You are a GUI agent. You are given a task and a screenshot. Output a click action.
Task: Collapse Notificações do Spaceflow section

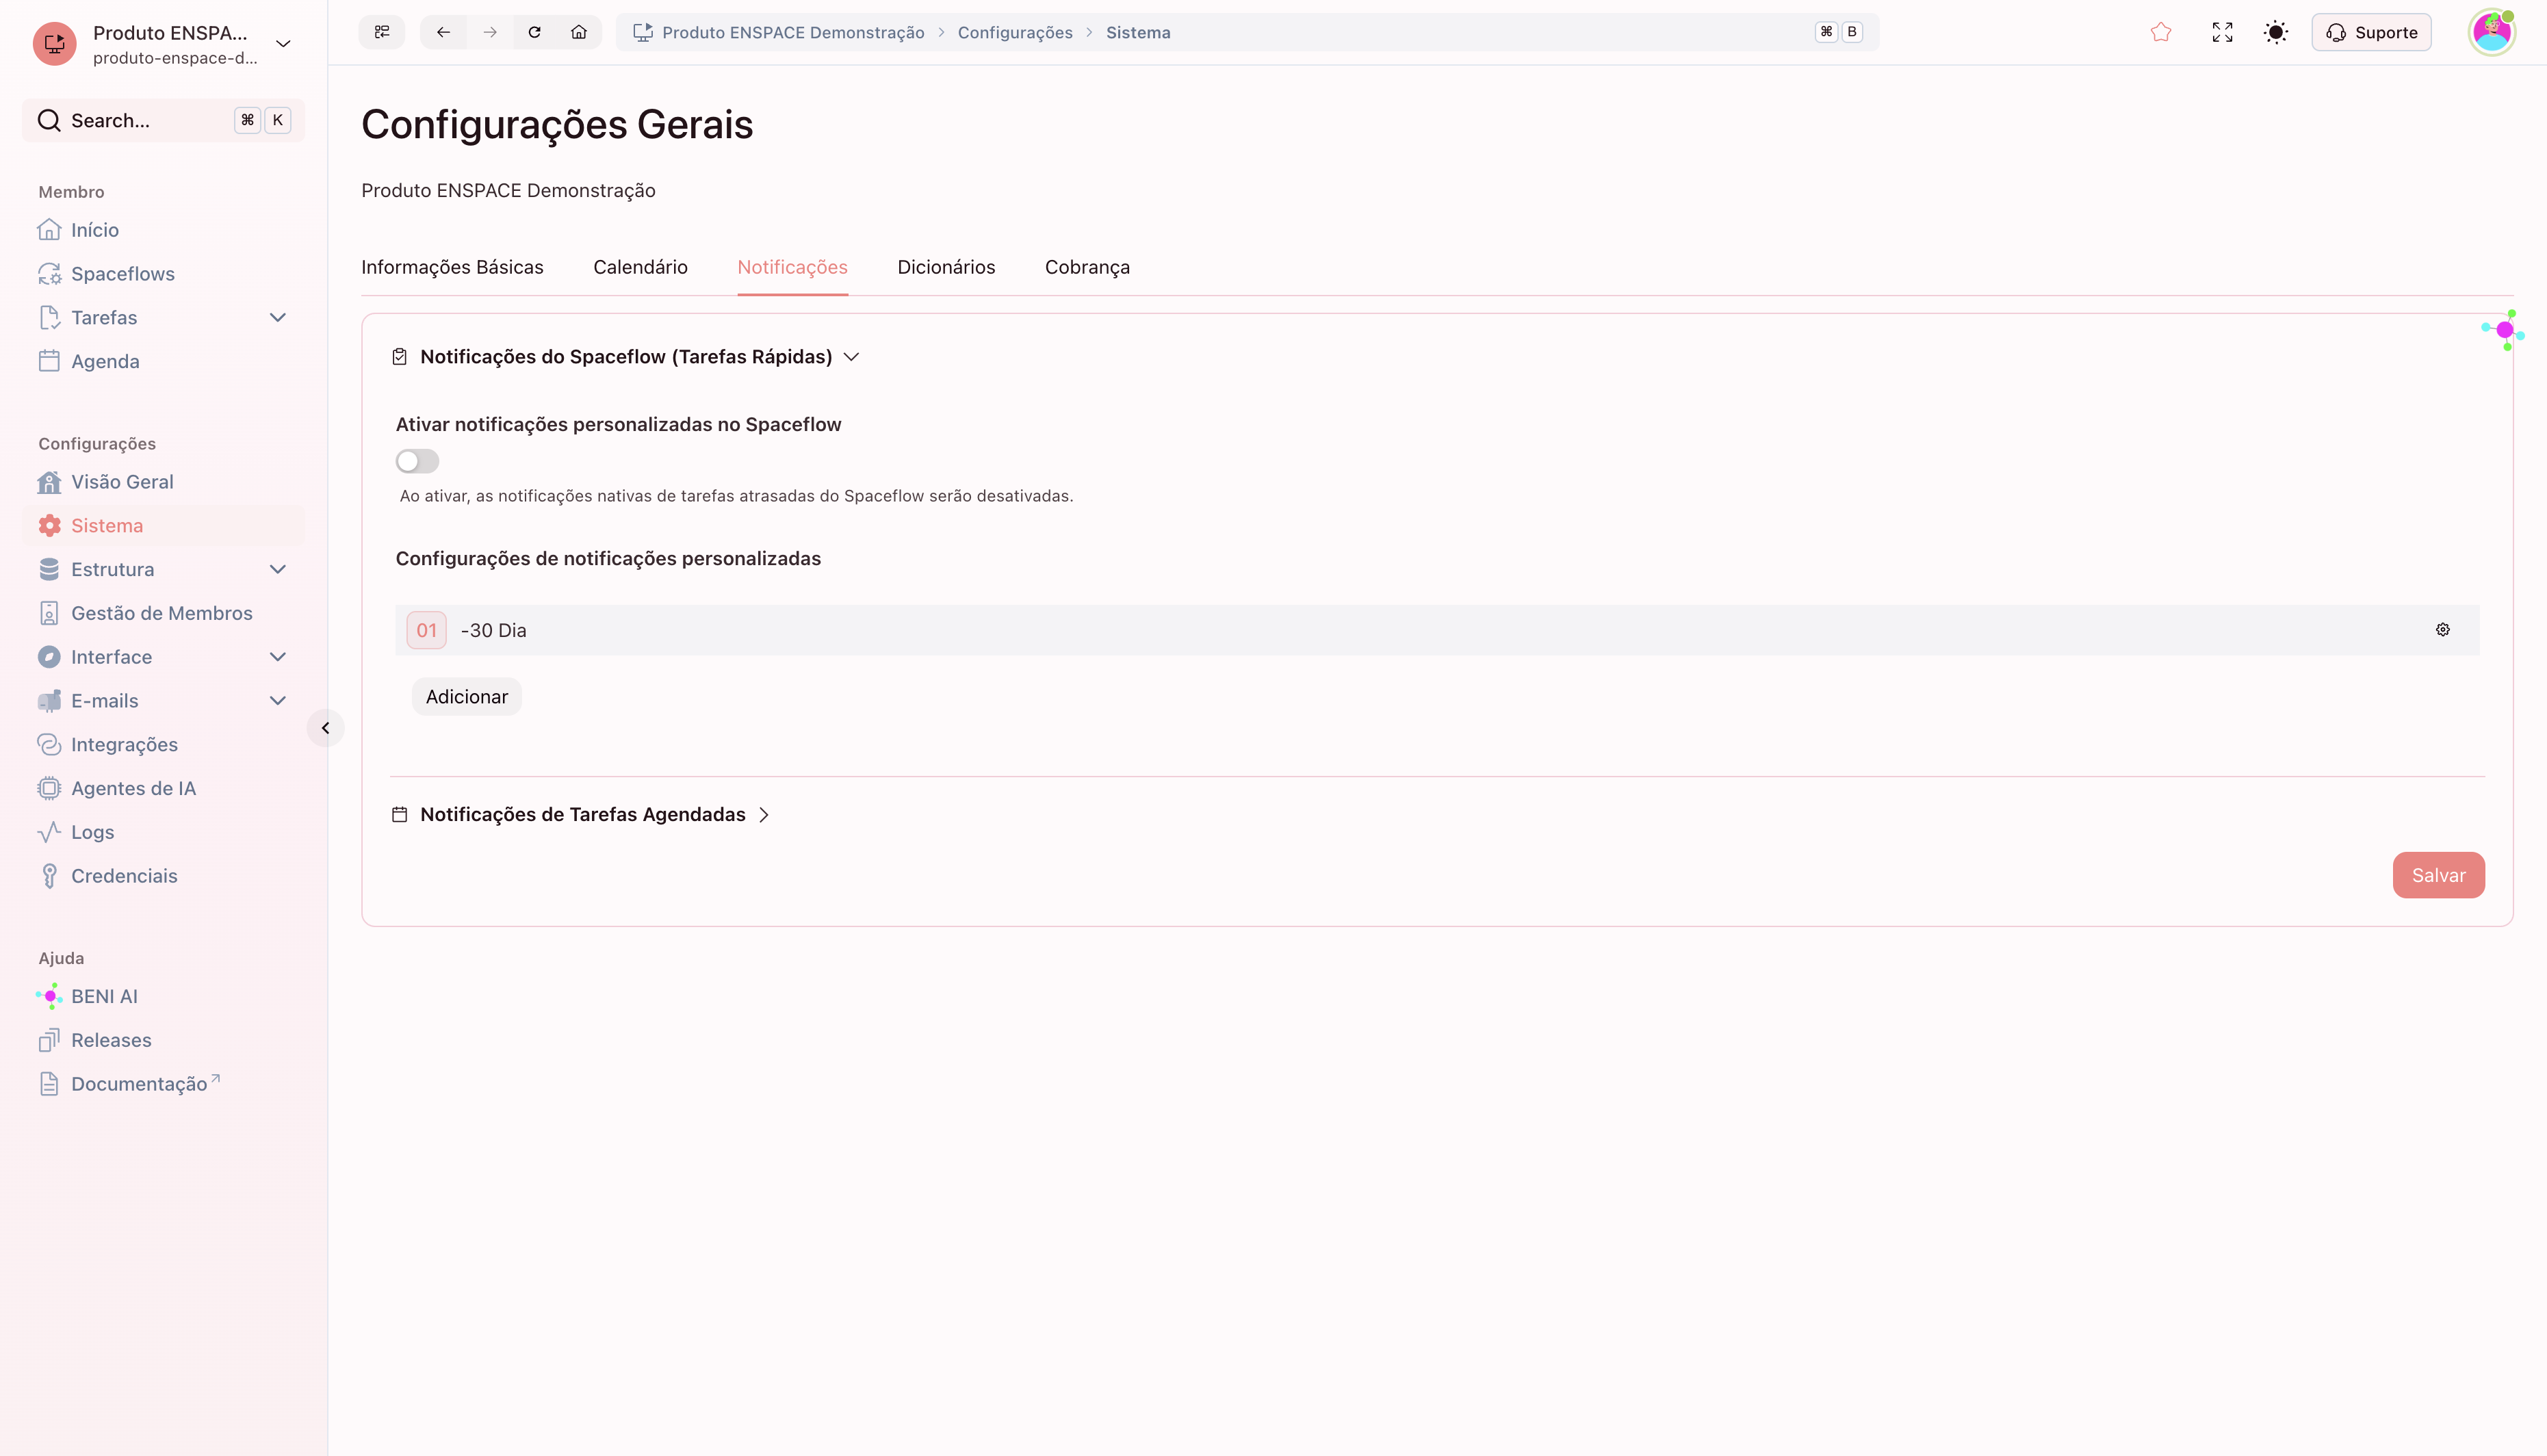click(625, 357)
